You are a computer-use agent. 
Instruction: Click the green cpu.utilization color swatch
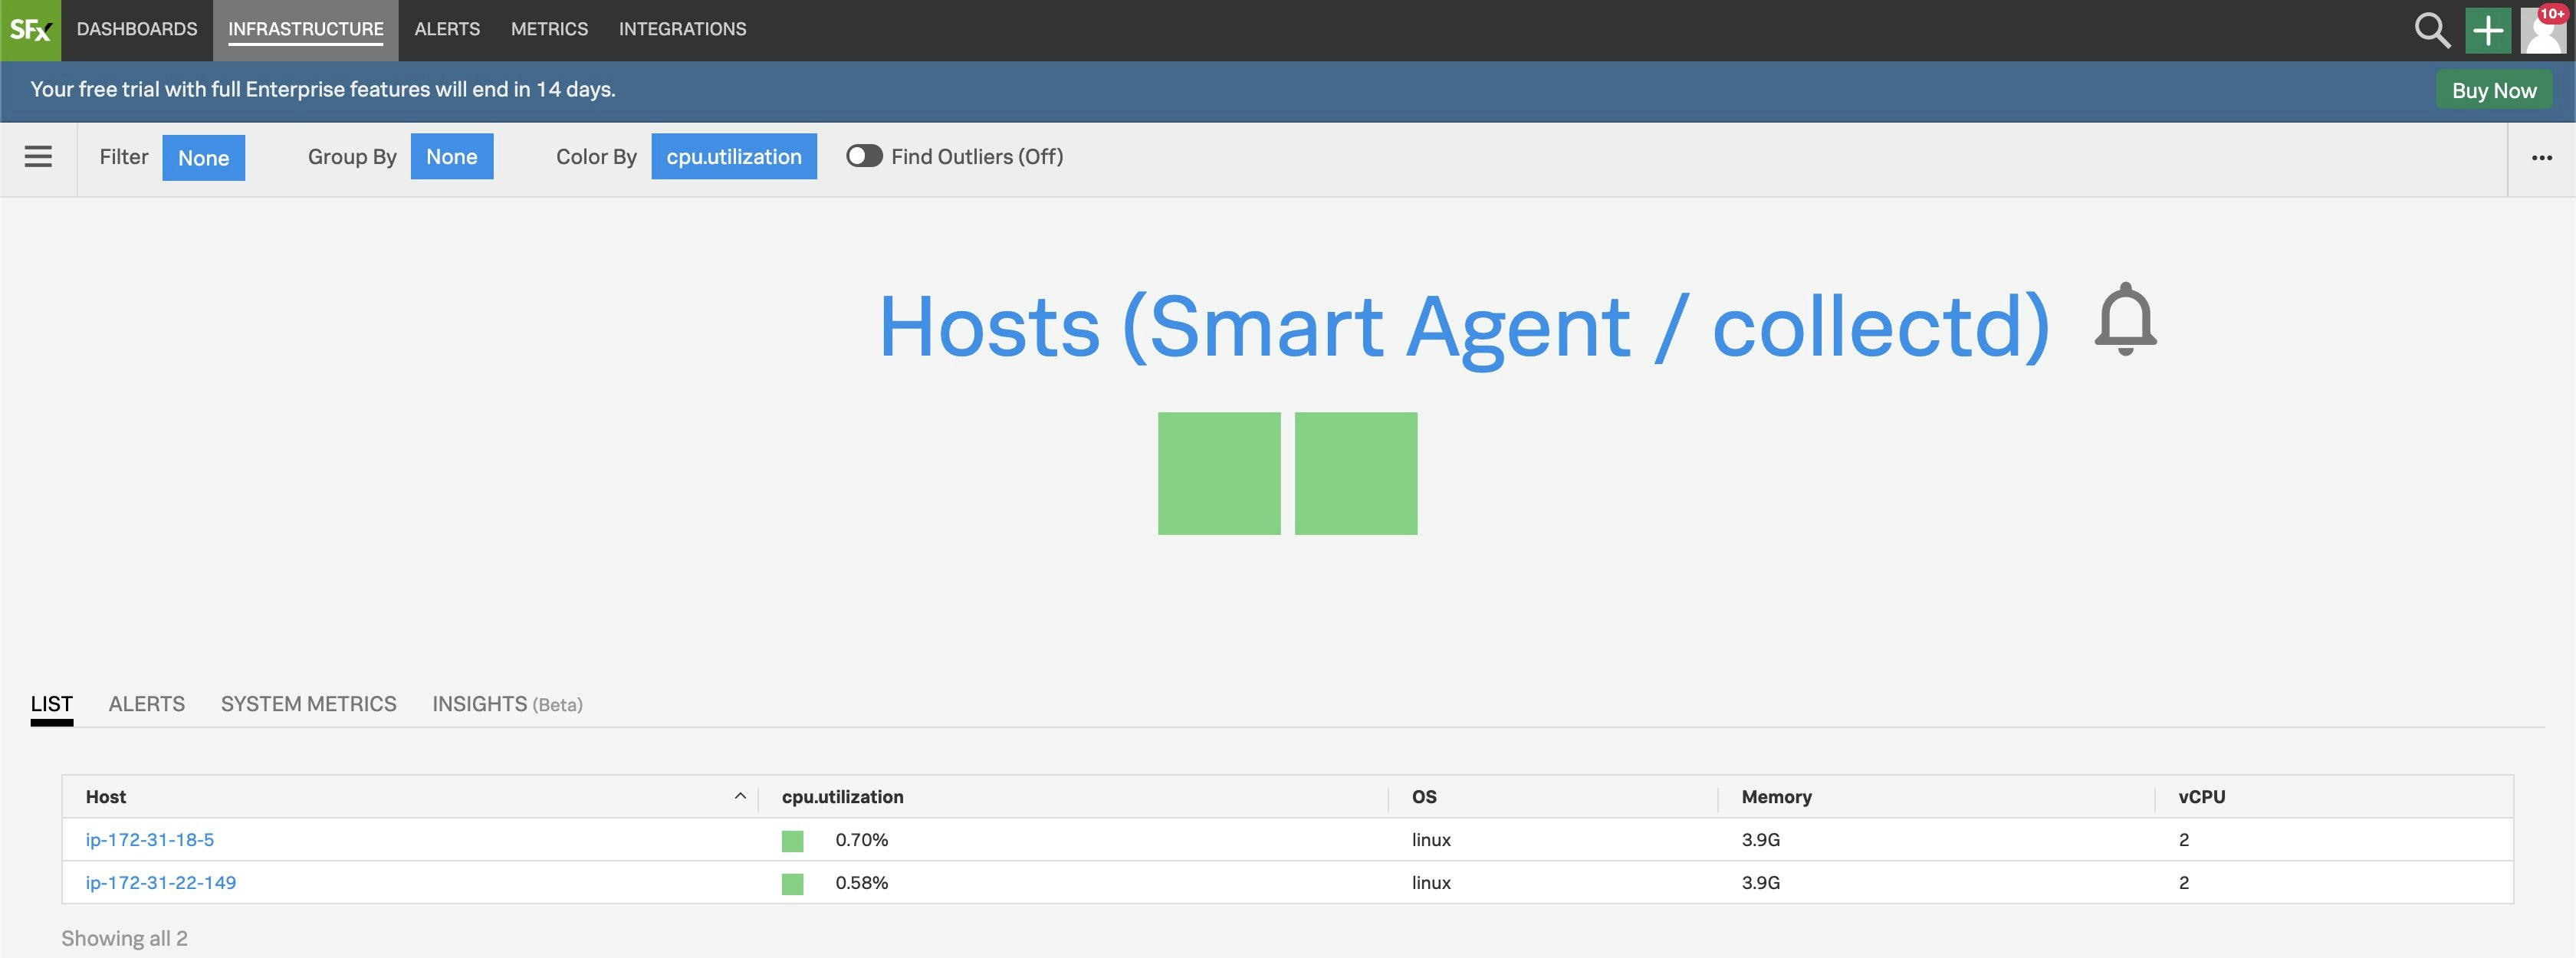[x=792, y=838]
